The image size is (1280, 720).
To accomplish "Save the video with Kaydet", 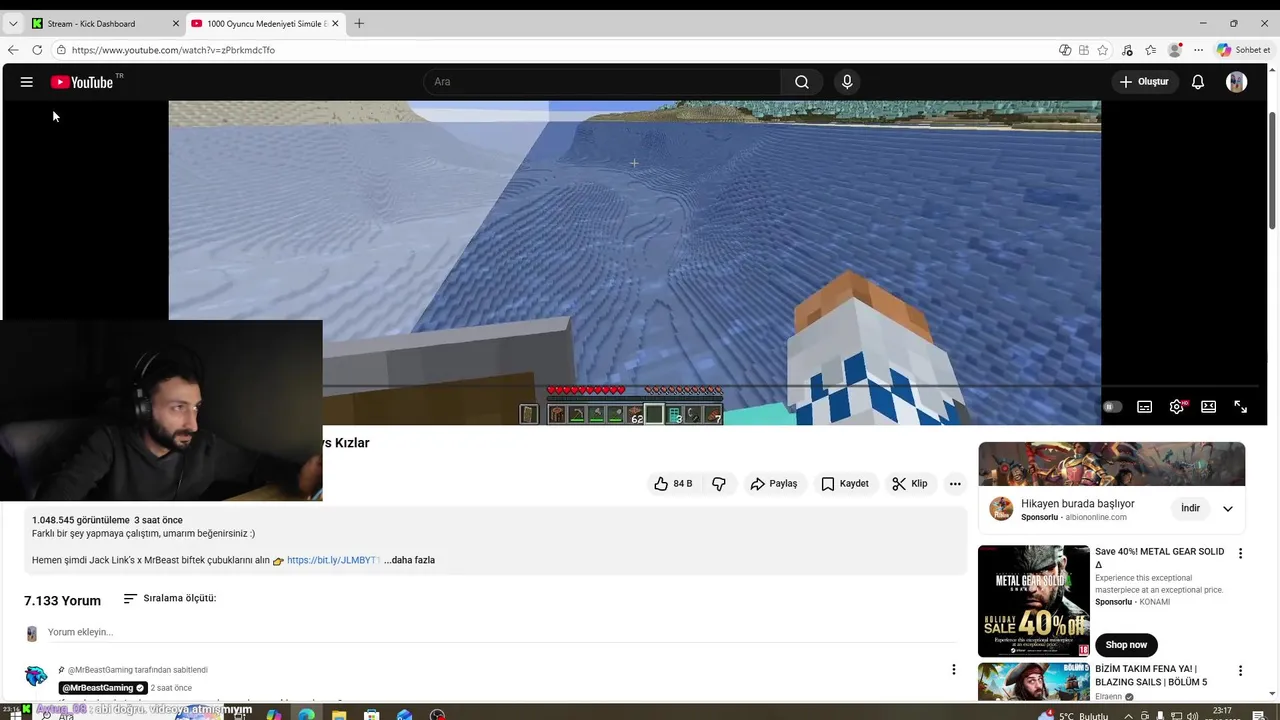I will click(845, 484).
